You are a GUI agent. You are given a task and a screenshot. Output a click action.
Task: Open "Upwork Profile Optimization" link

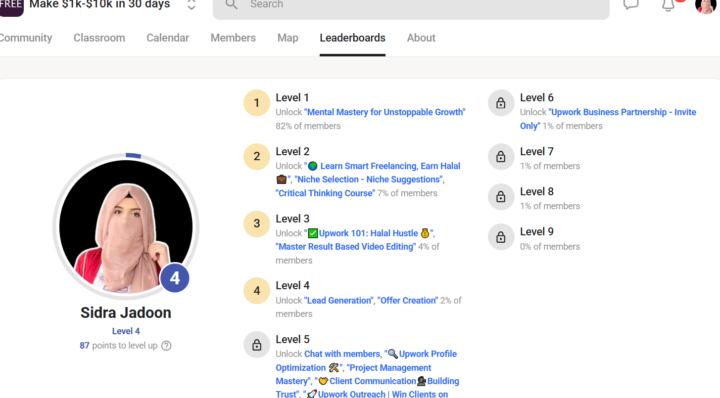click(x=366, y=361)
